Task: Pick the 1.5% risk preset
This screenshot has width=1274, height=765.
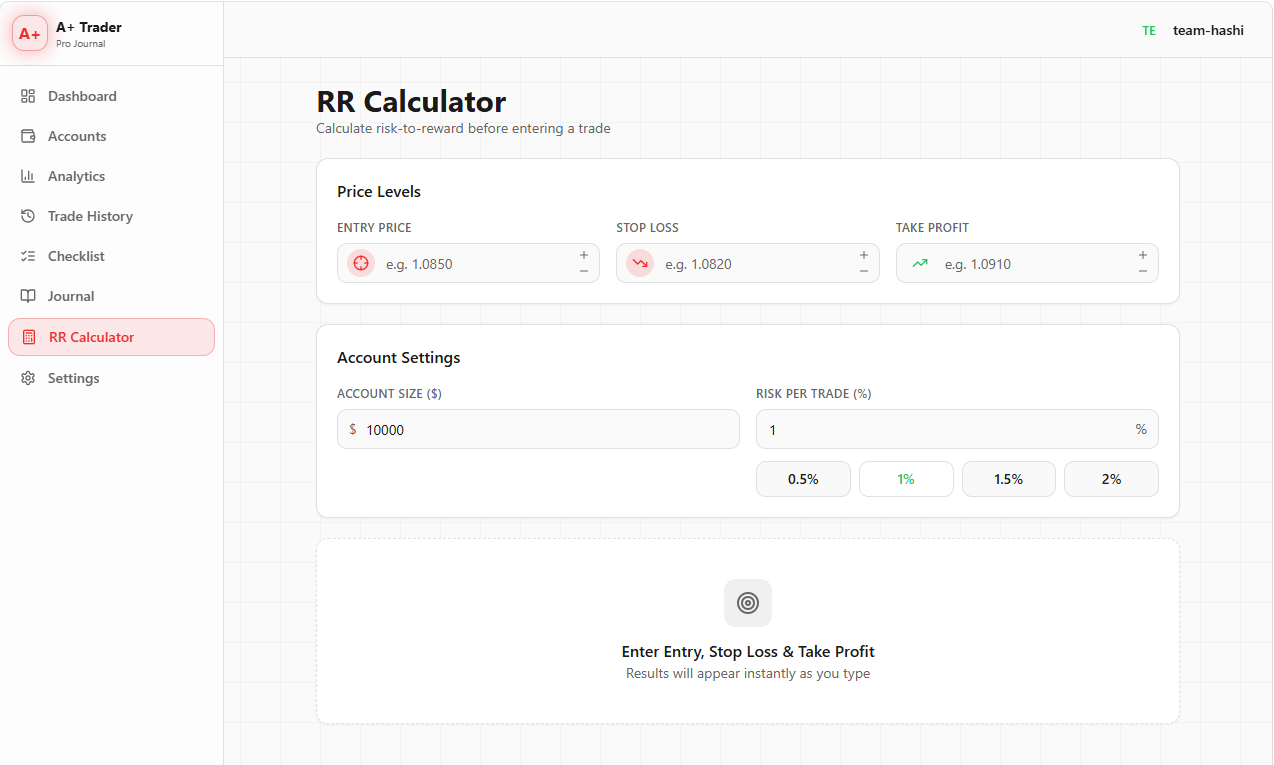Action: 1008,479
